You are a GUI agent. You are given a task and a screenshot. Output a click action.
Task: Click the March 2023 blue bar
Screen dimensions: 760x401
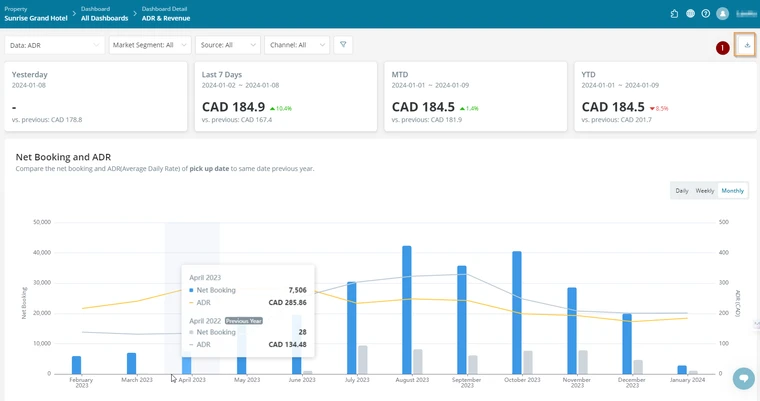[x=131, y=364]
